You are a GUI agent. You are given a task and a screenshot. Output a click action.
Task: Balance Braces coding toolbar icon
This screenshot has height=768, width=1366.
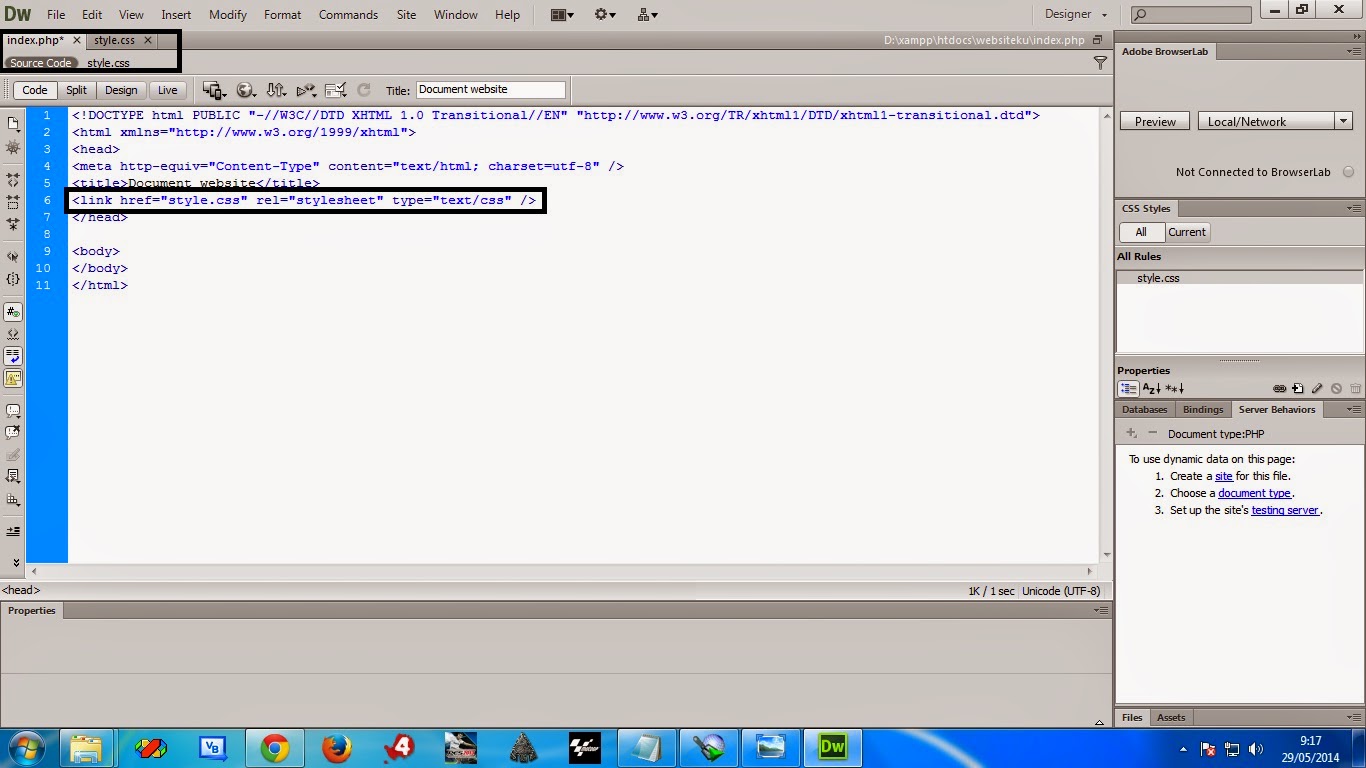(13, 279)
